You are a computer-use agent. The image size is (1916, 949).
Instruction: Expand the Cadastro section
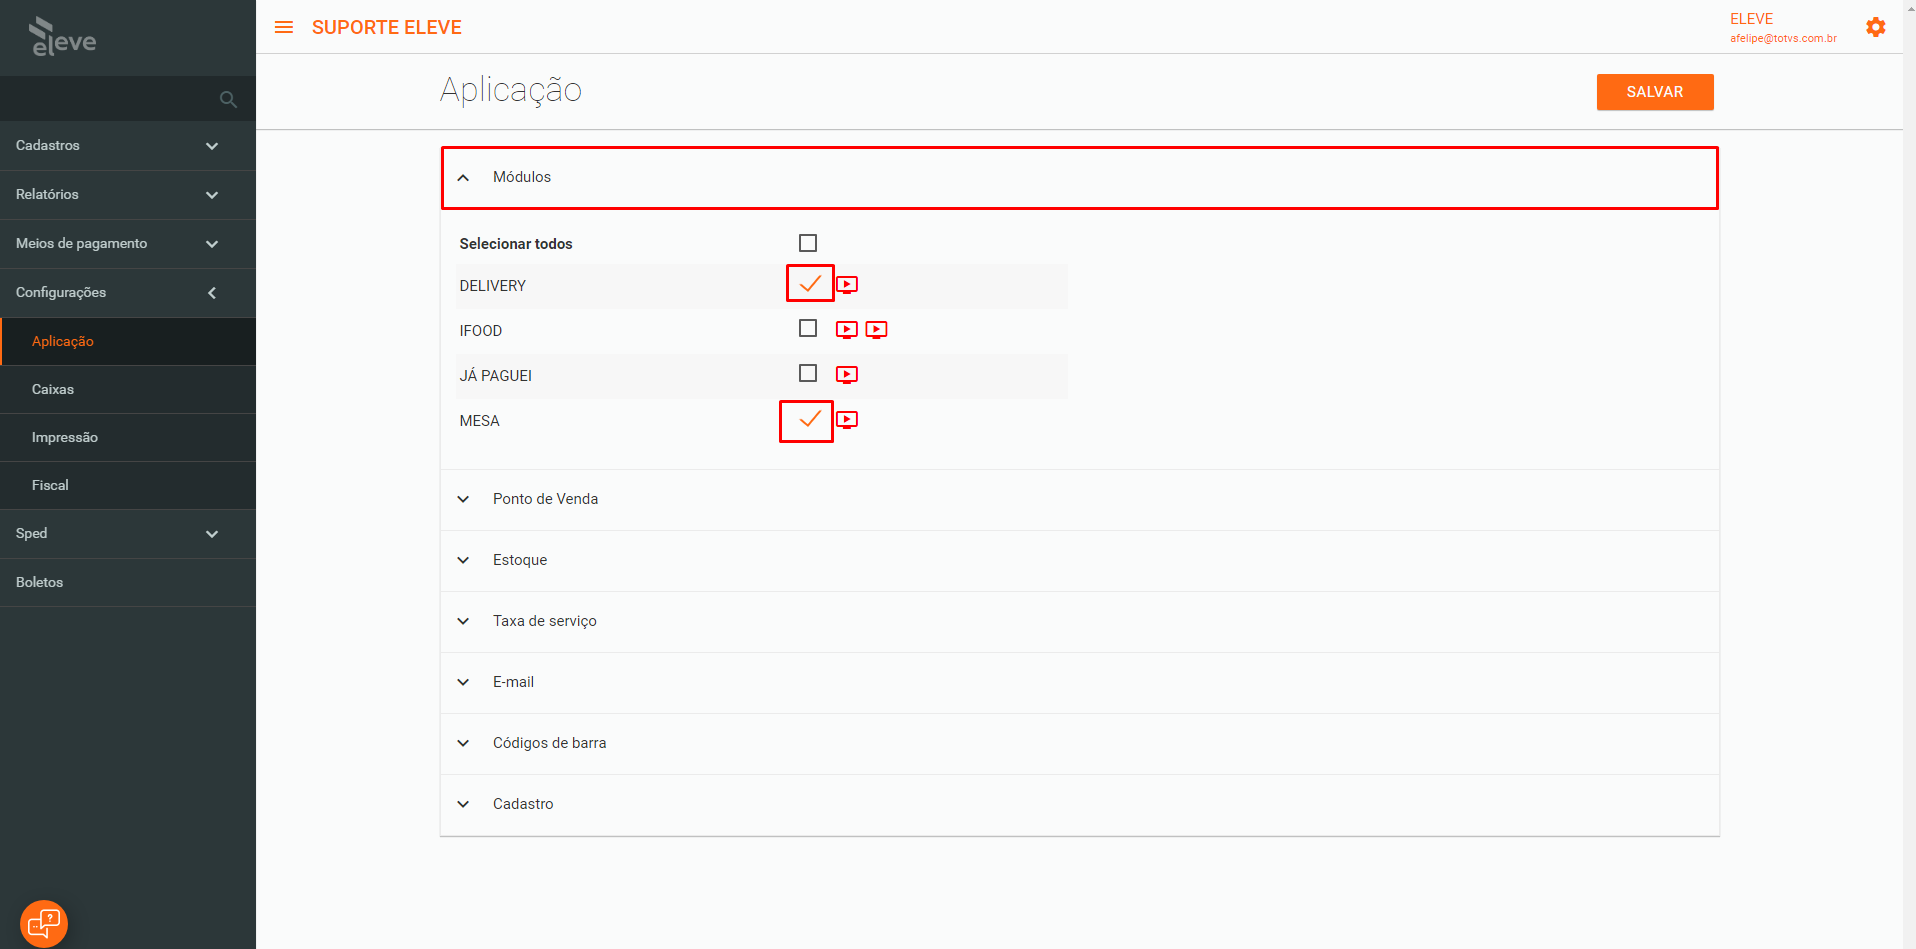[x=1080, y=804]
